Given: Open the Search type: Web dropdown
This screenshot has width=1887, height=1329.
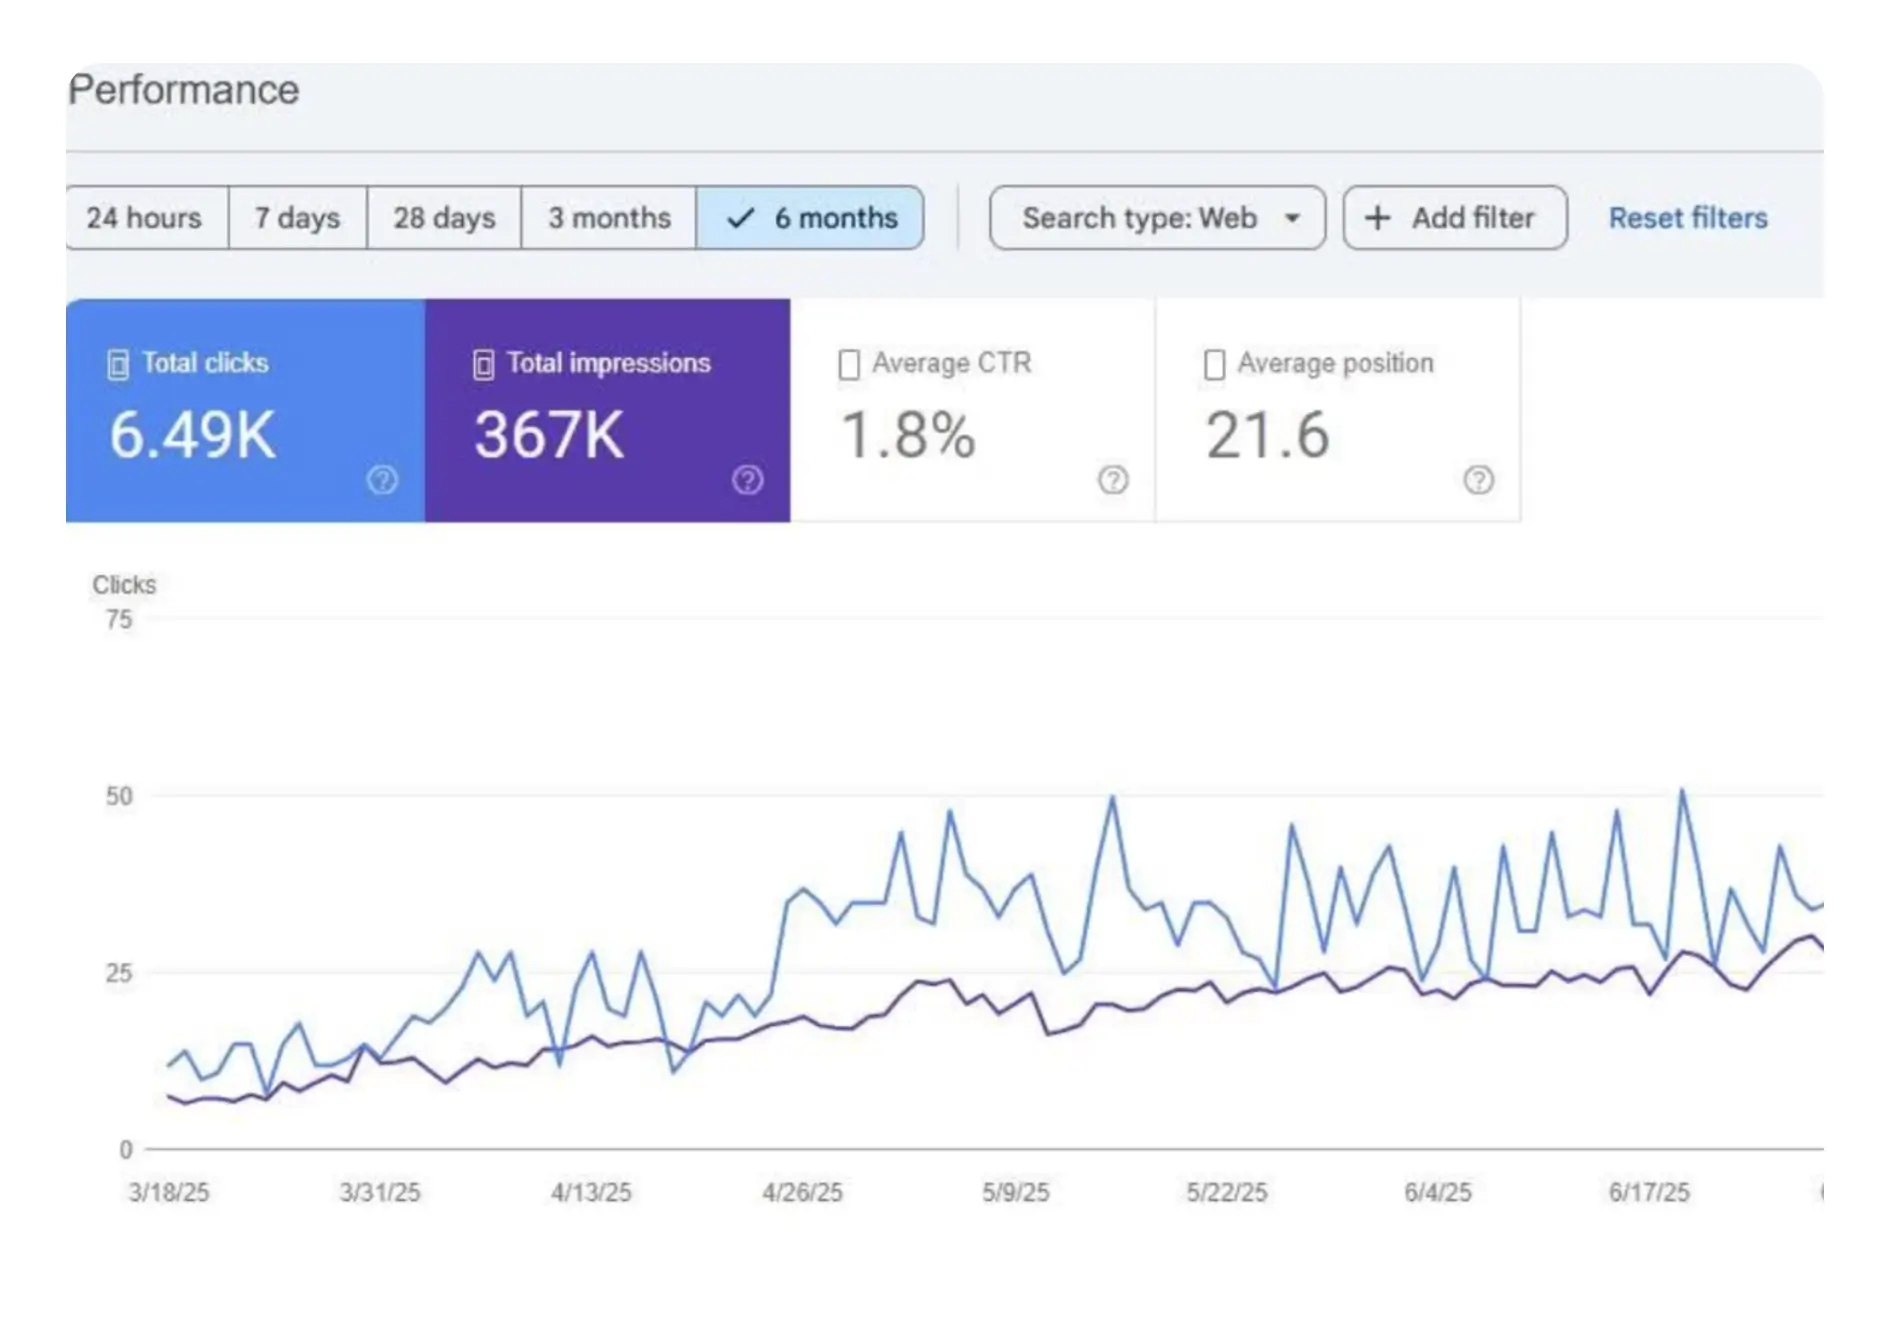Looking at the screenshot, I should (x=1139, y=218).
